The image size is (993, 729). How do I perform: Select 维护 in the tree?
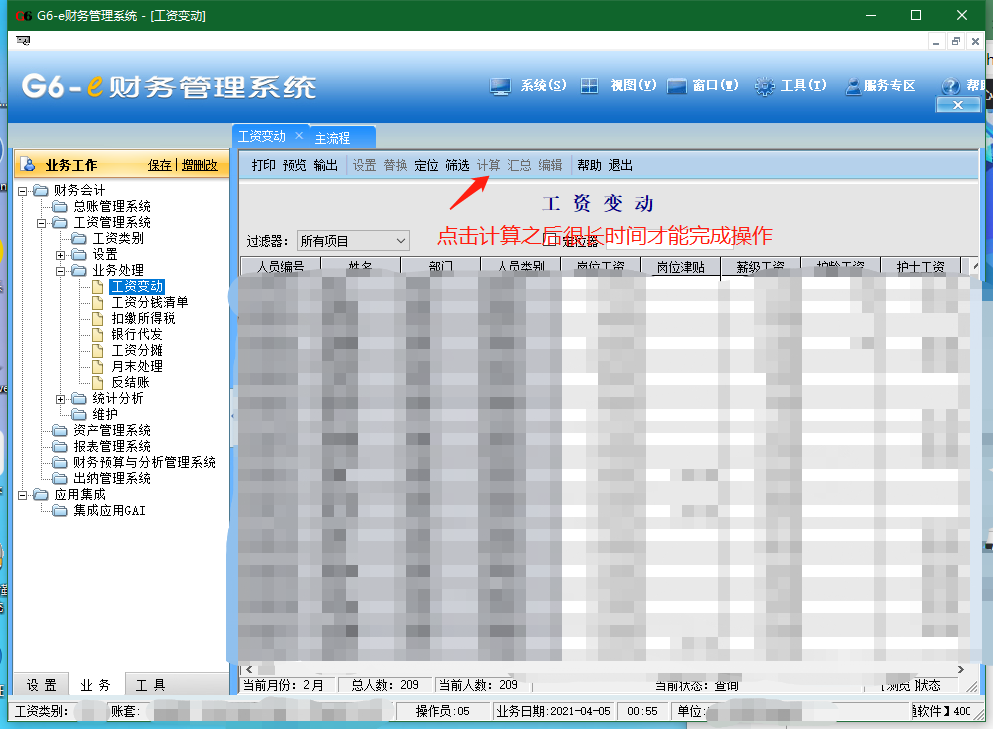pyautogui.click(x=104, y=415)
